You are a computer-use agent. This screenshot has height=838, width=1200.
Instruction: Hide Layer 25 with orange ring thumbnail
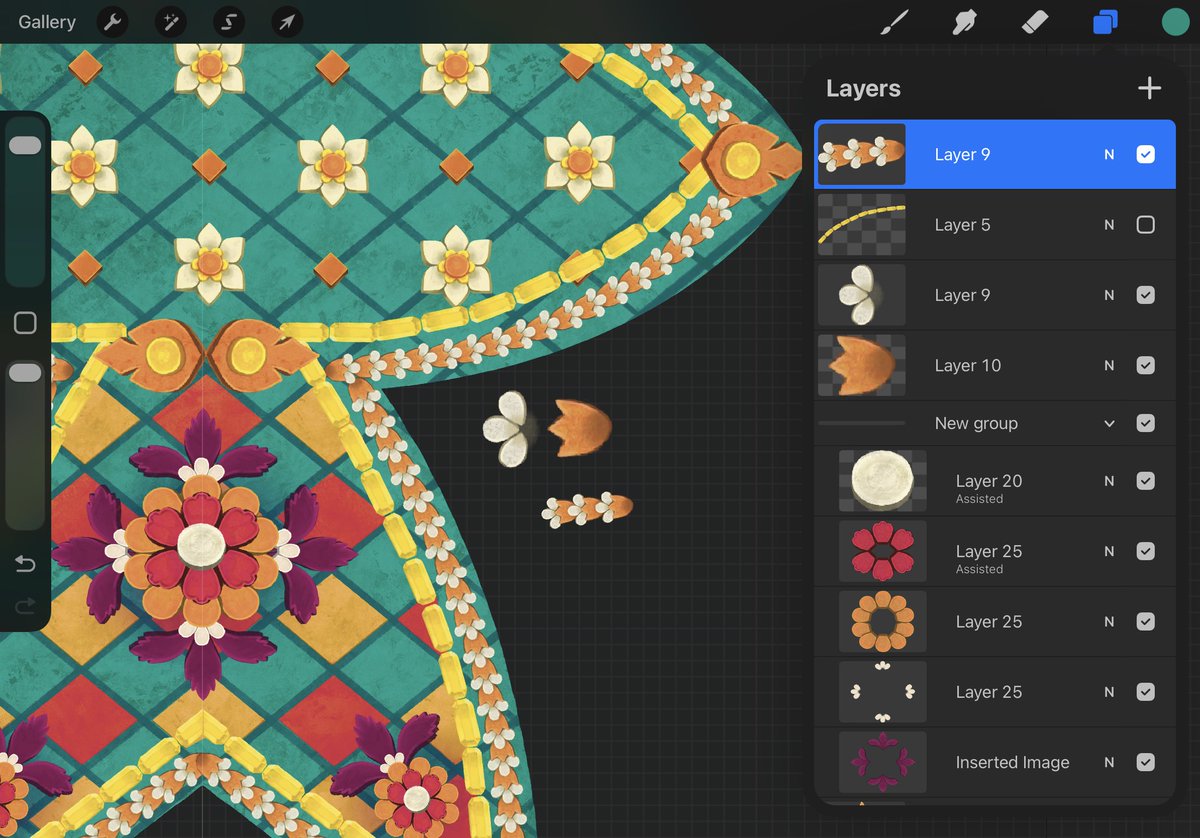pyautogui.click(x=1146, y=621)
